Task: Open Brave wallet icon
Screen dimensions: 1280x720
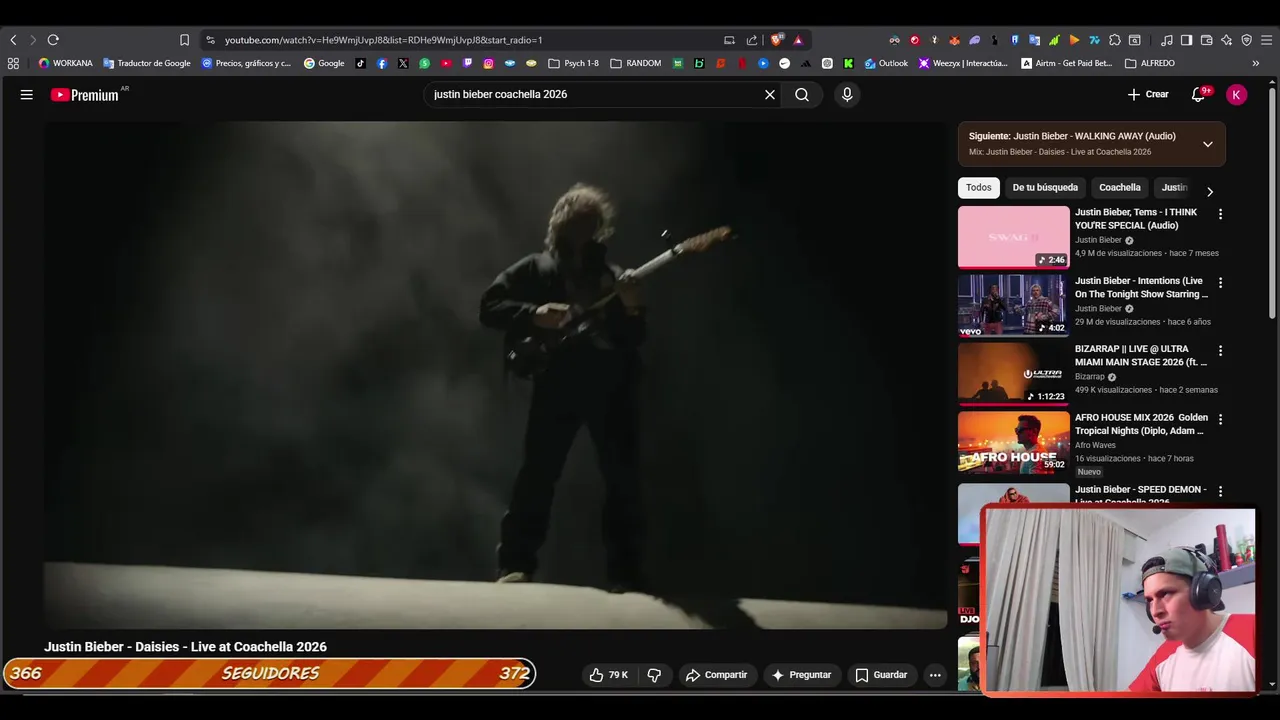Action: pyautogui.click(x=1206, y=40)
